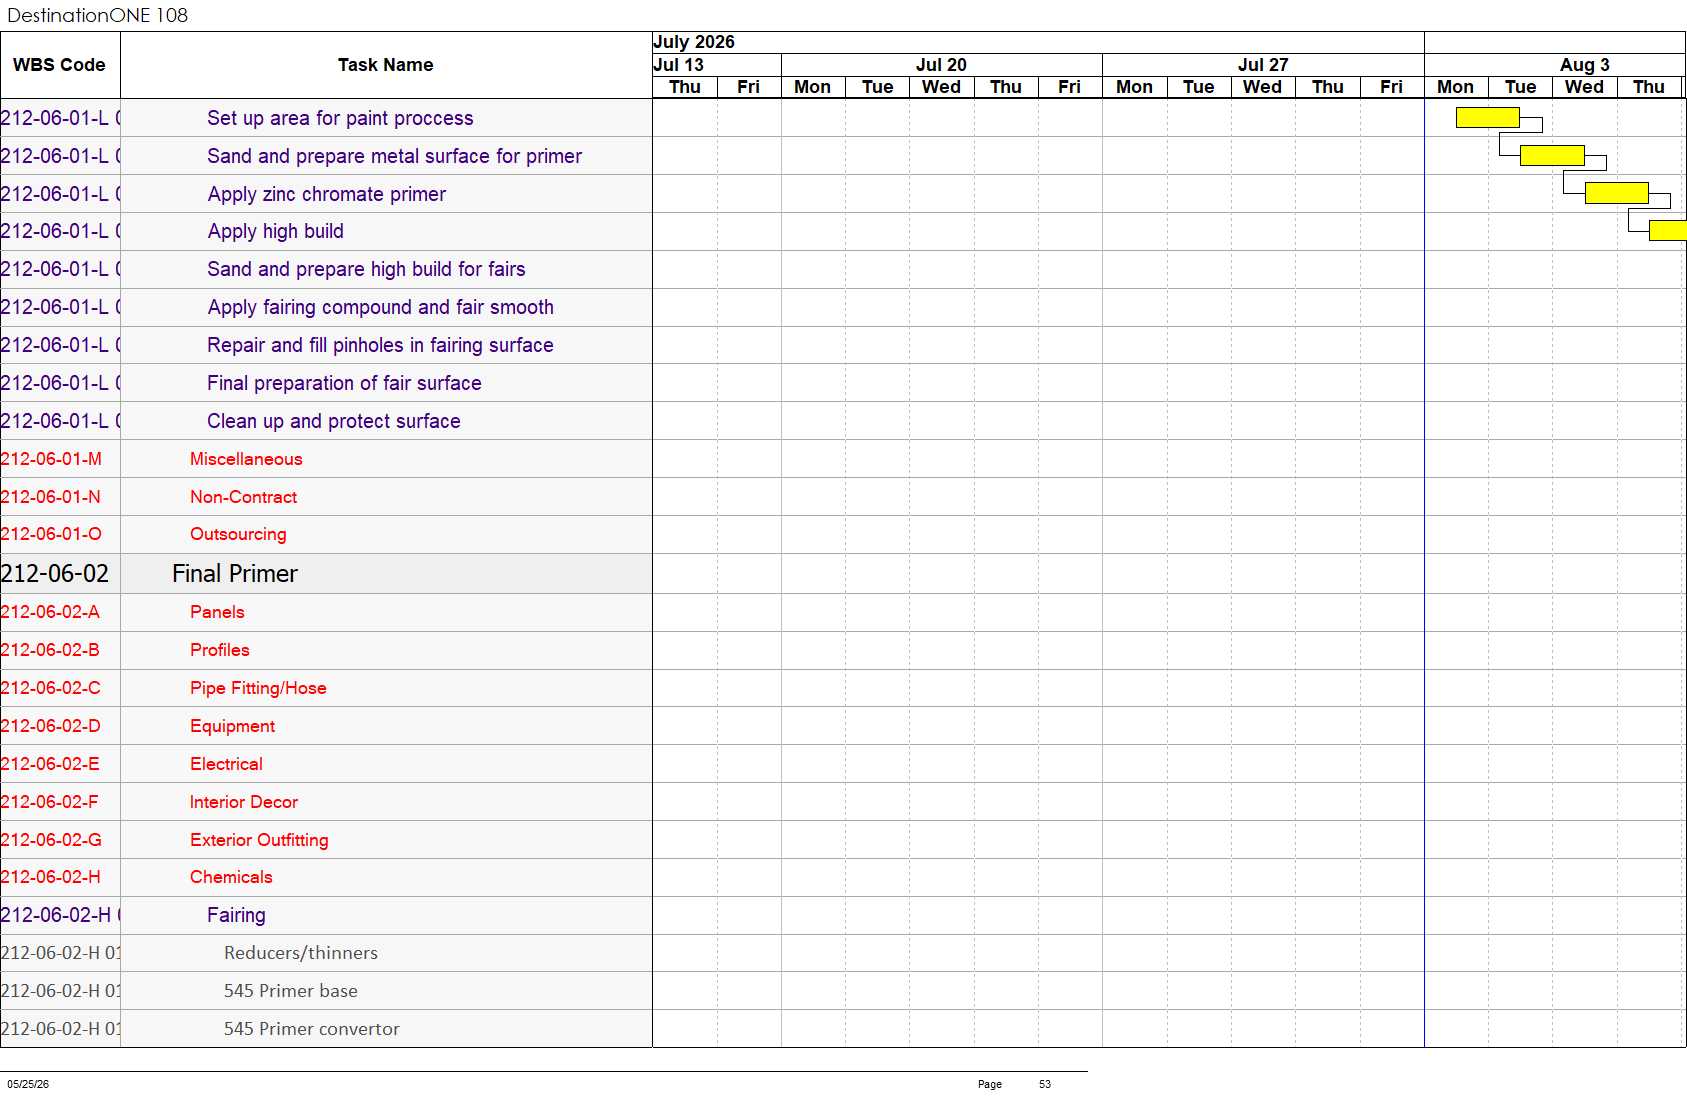The image size is (1687, 1097).
Task: Click the Chemicals task name
Action: coord(231,877)
